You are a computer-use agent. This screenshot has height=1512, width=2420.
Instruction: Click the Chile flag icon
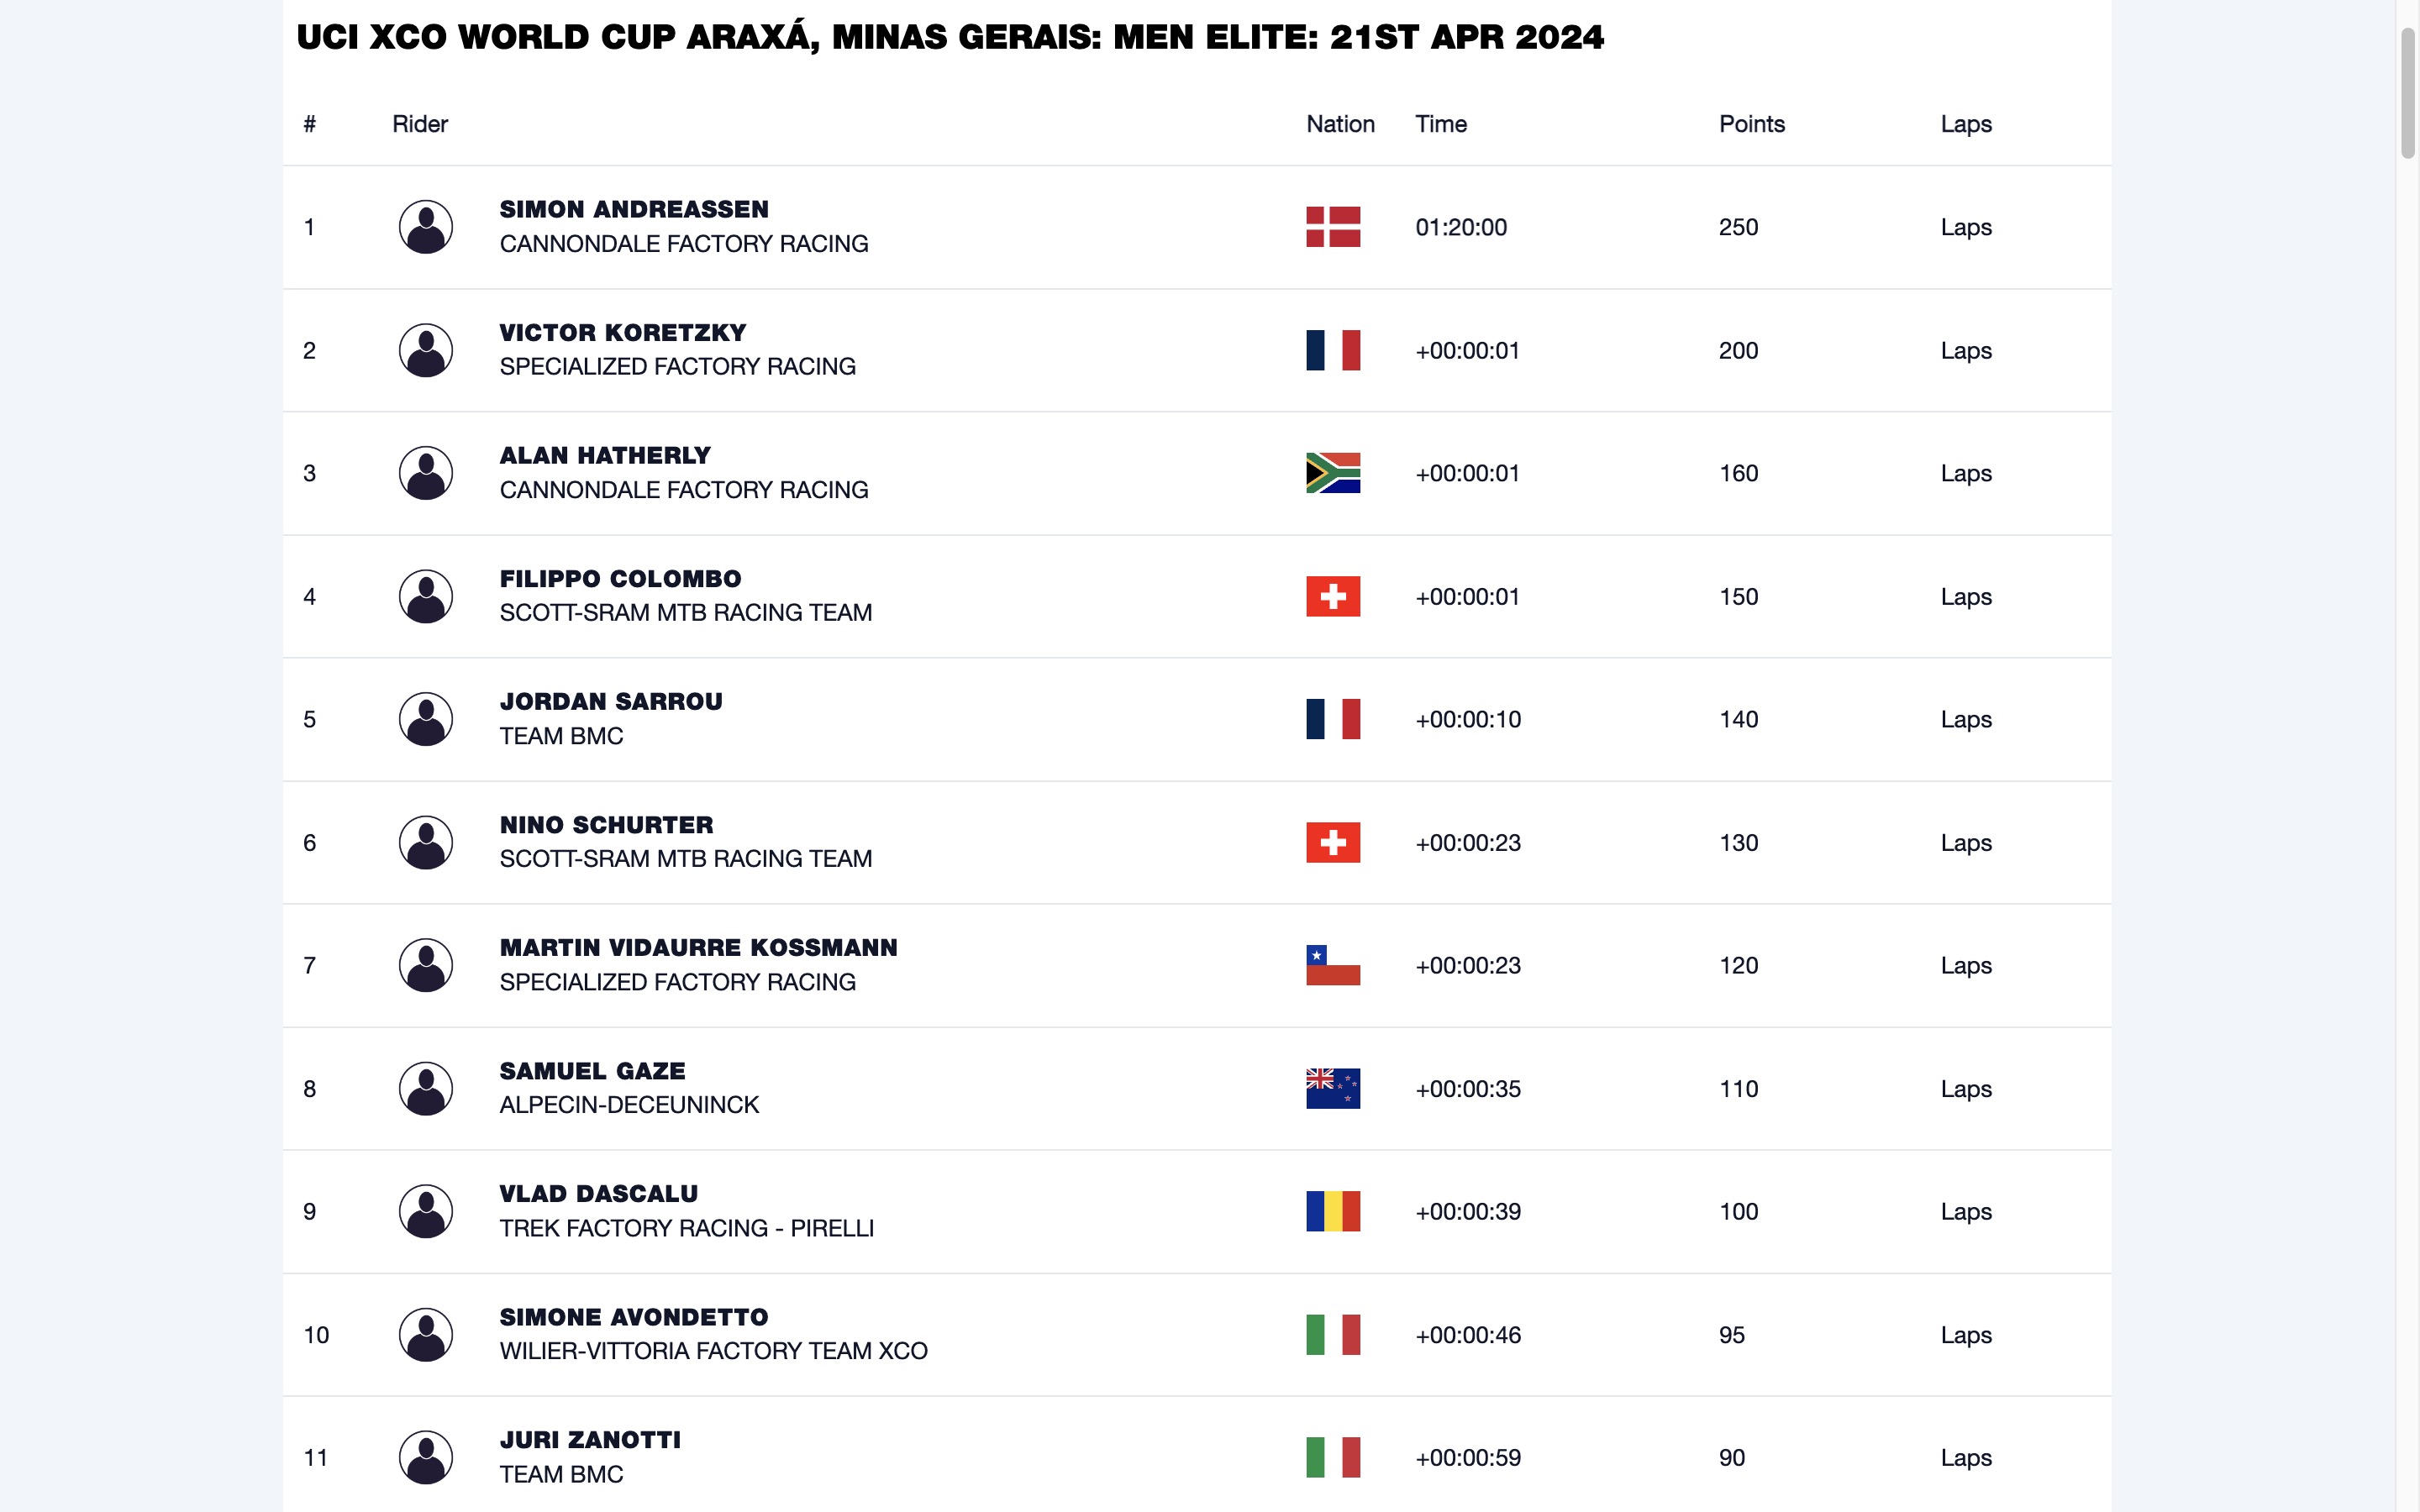[x=1332, y=965]
